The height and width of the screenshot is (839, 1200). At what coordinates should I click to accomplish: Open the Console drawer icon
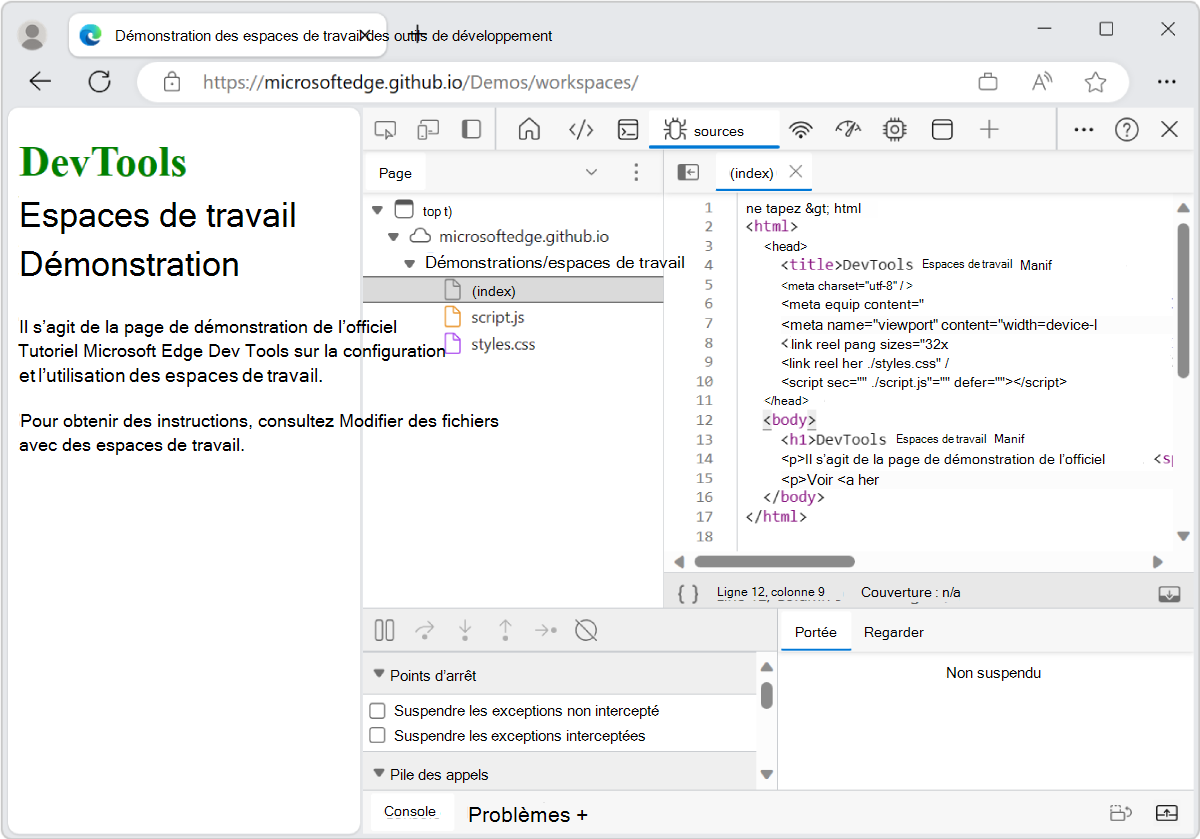627,129
